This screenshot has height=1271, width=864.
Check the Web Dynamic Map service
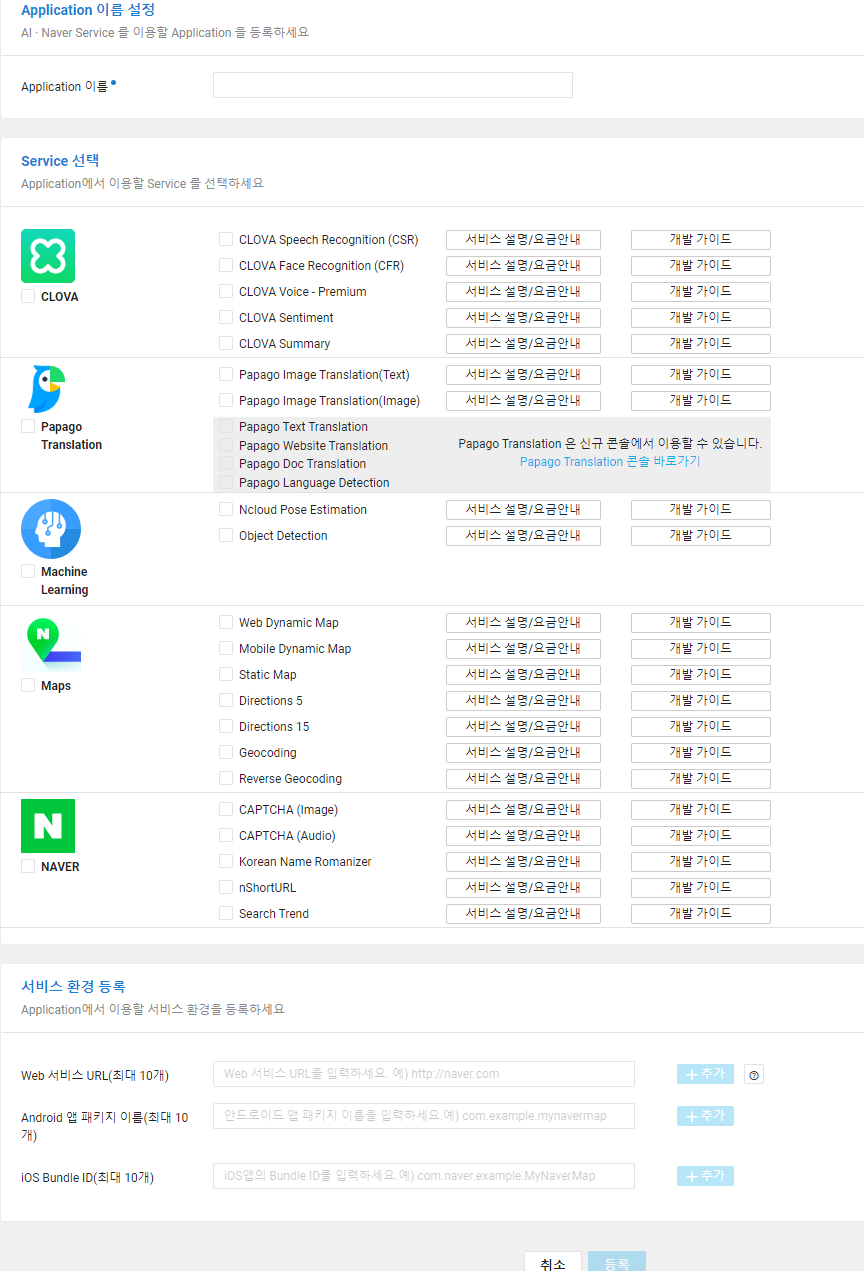point(226,623)
